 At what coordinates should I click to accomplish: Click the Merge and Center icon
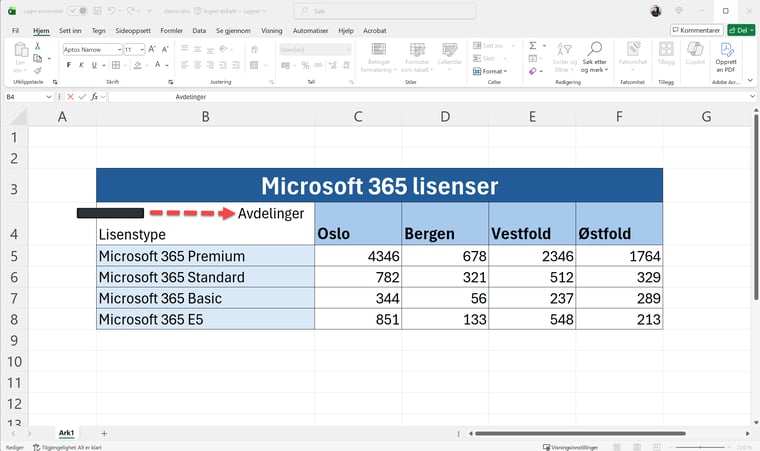[254, 65]
